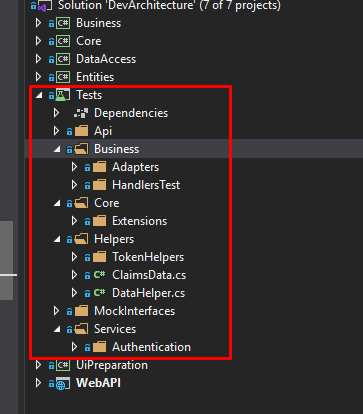363x414 pixels.
Task: Select the Api folder name
Action: [103, 131]
